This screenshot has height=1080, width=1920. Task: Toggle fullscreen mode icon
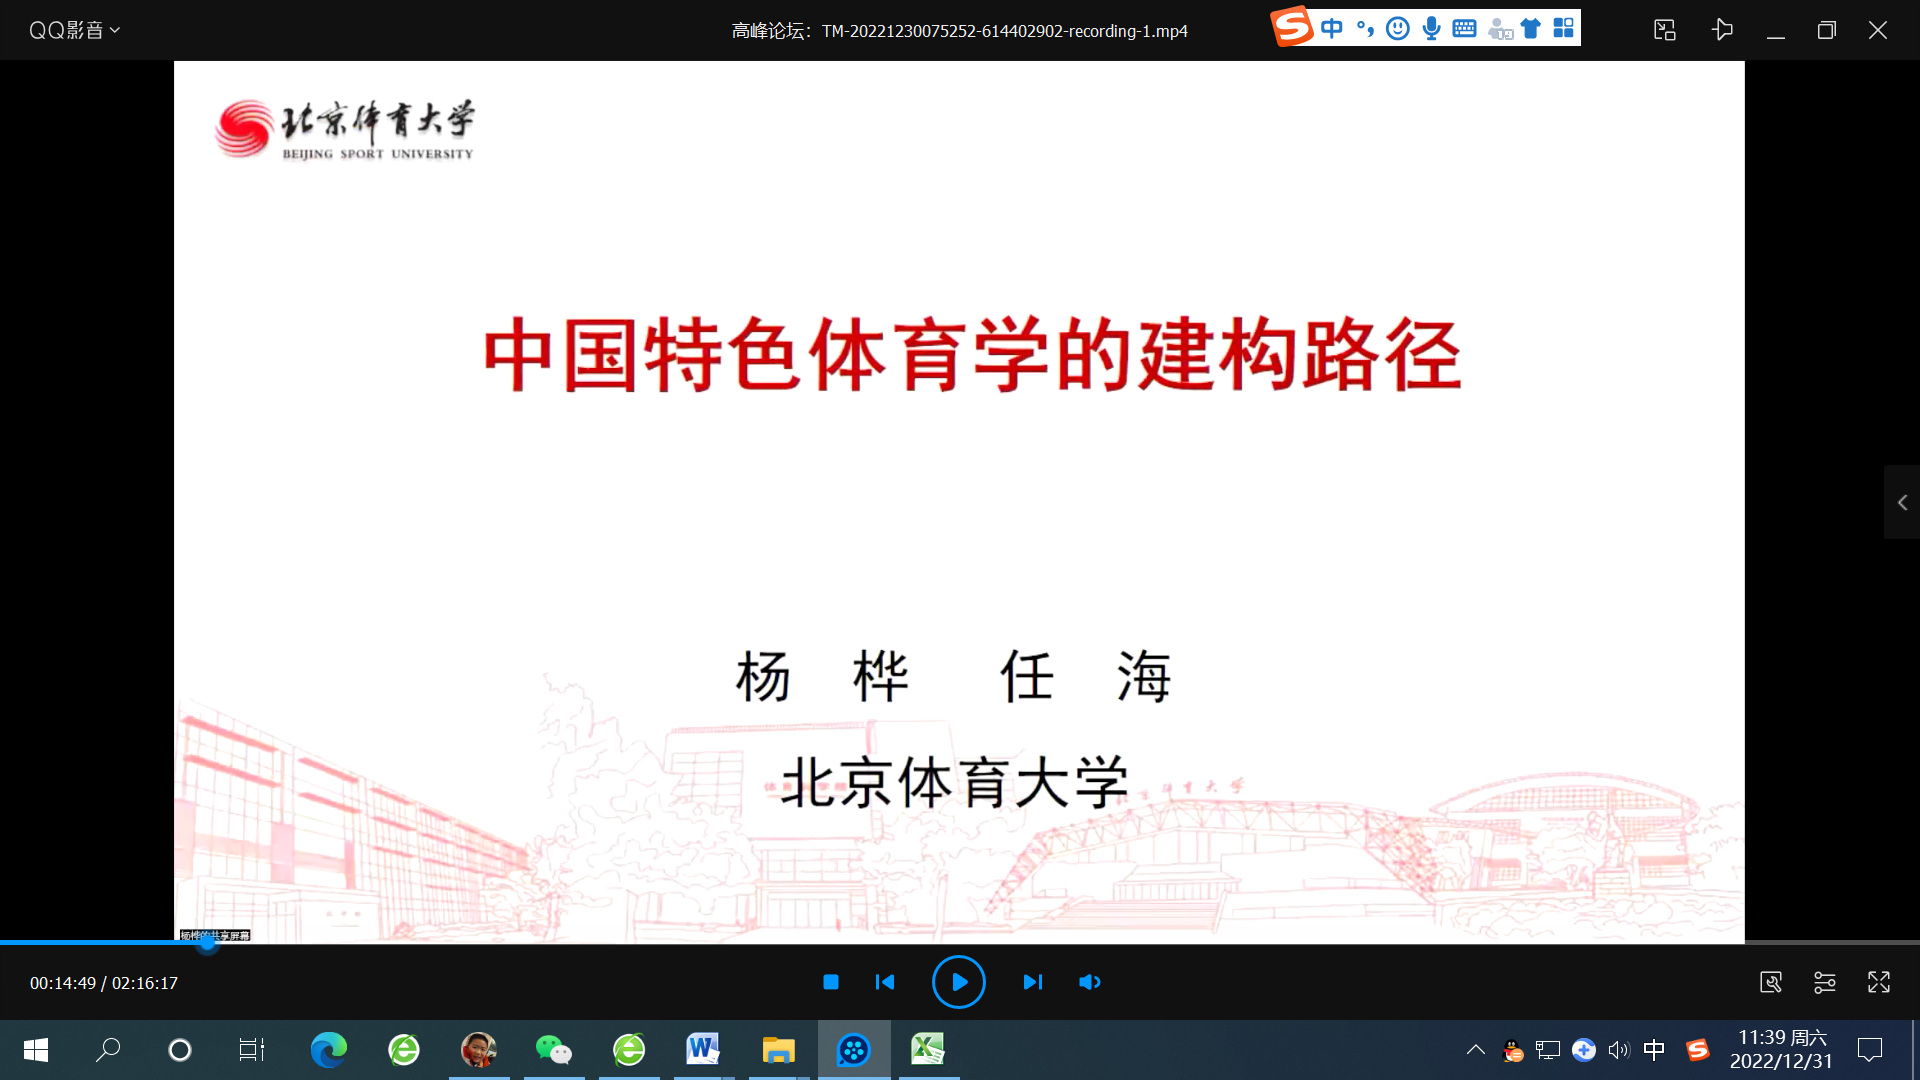pos(1878,982)
